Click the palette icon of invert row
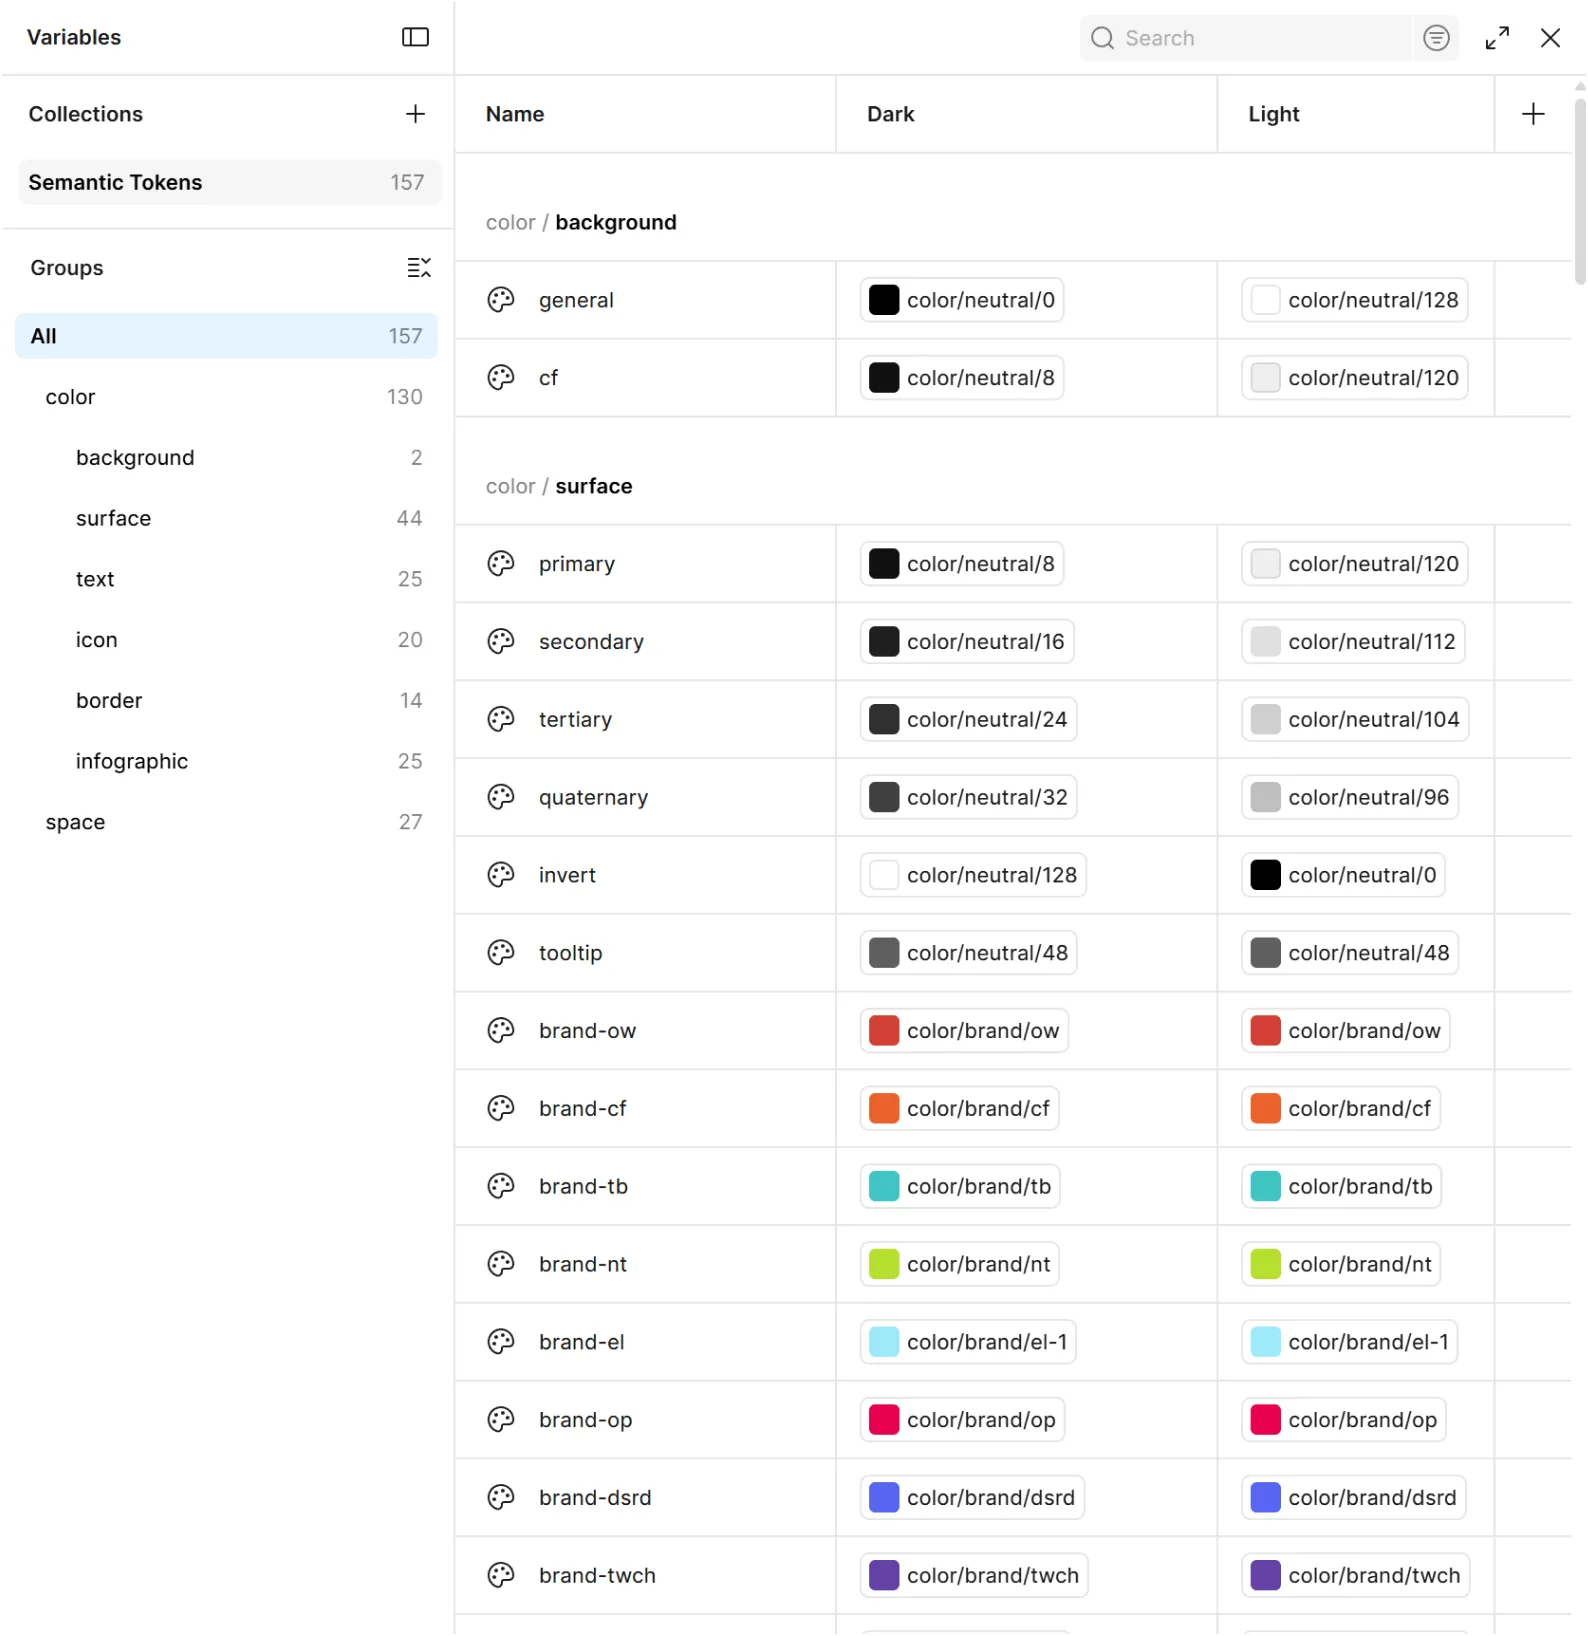Screen dimensions: 1588x1636 point(501,875)
